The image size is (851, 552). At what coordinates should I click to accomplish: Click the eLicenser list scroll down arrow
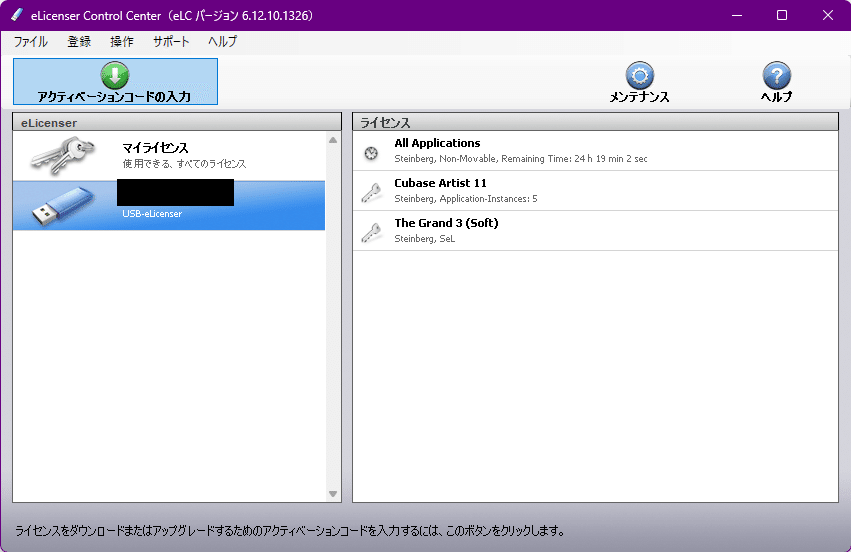[x=333, y=494]
